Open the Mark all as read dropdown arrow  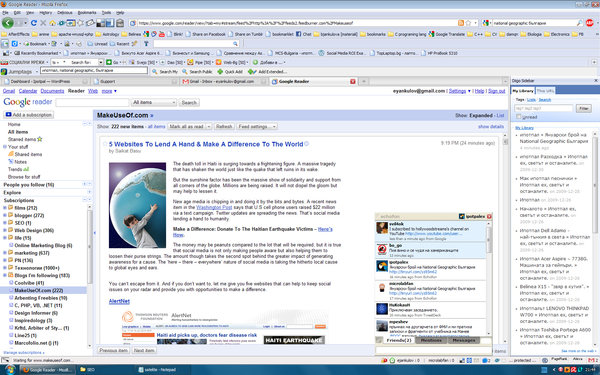(x=209, y=126)
